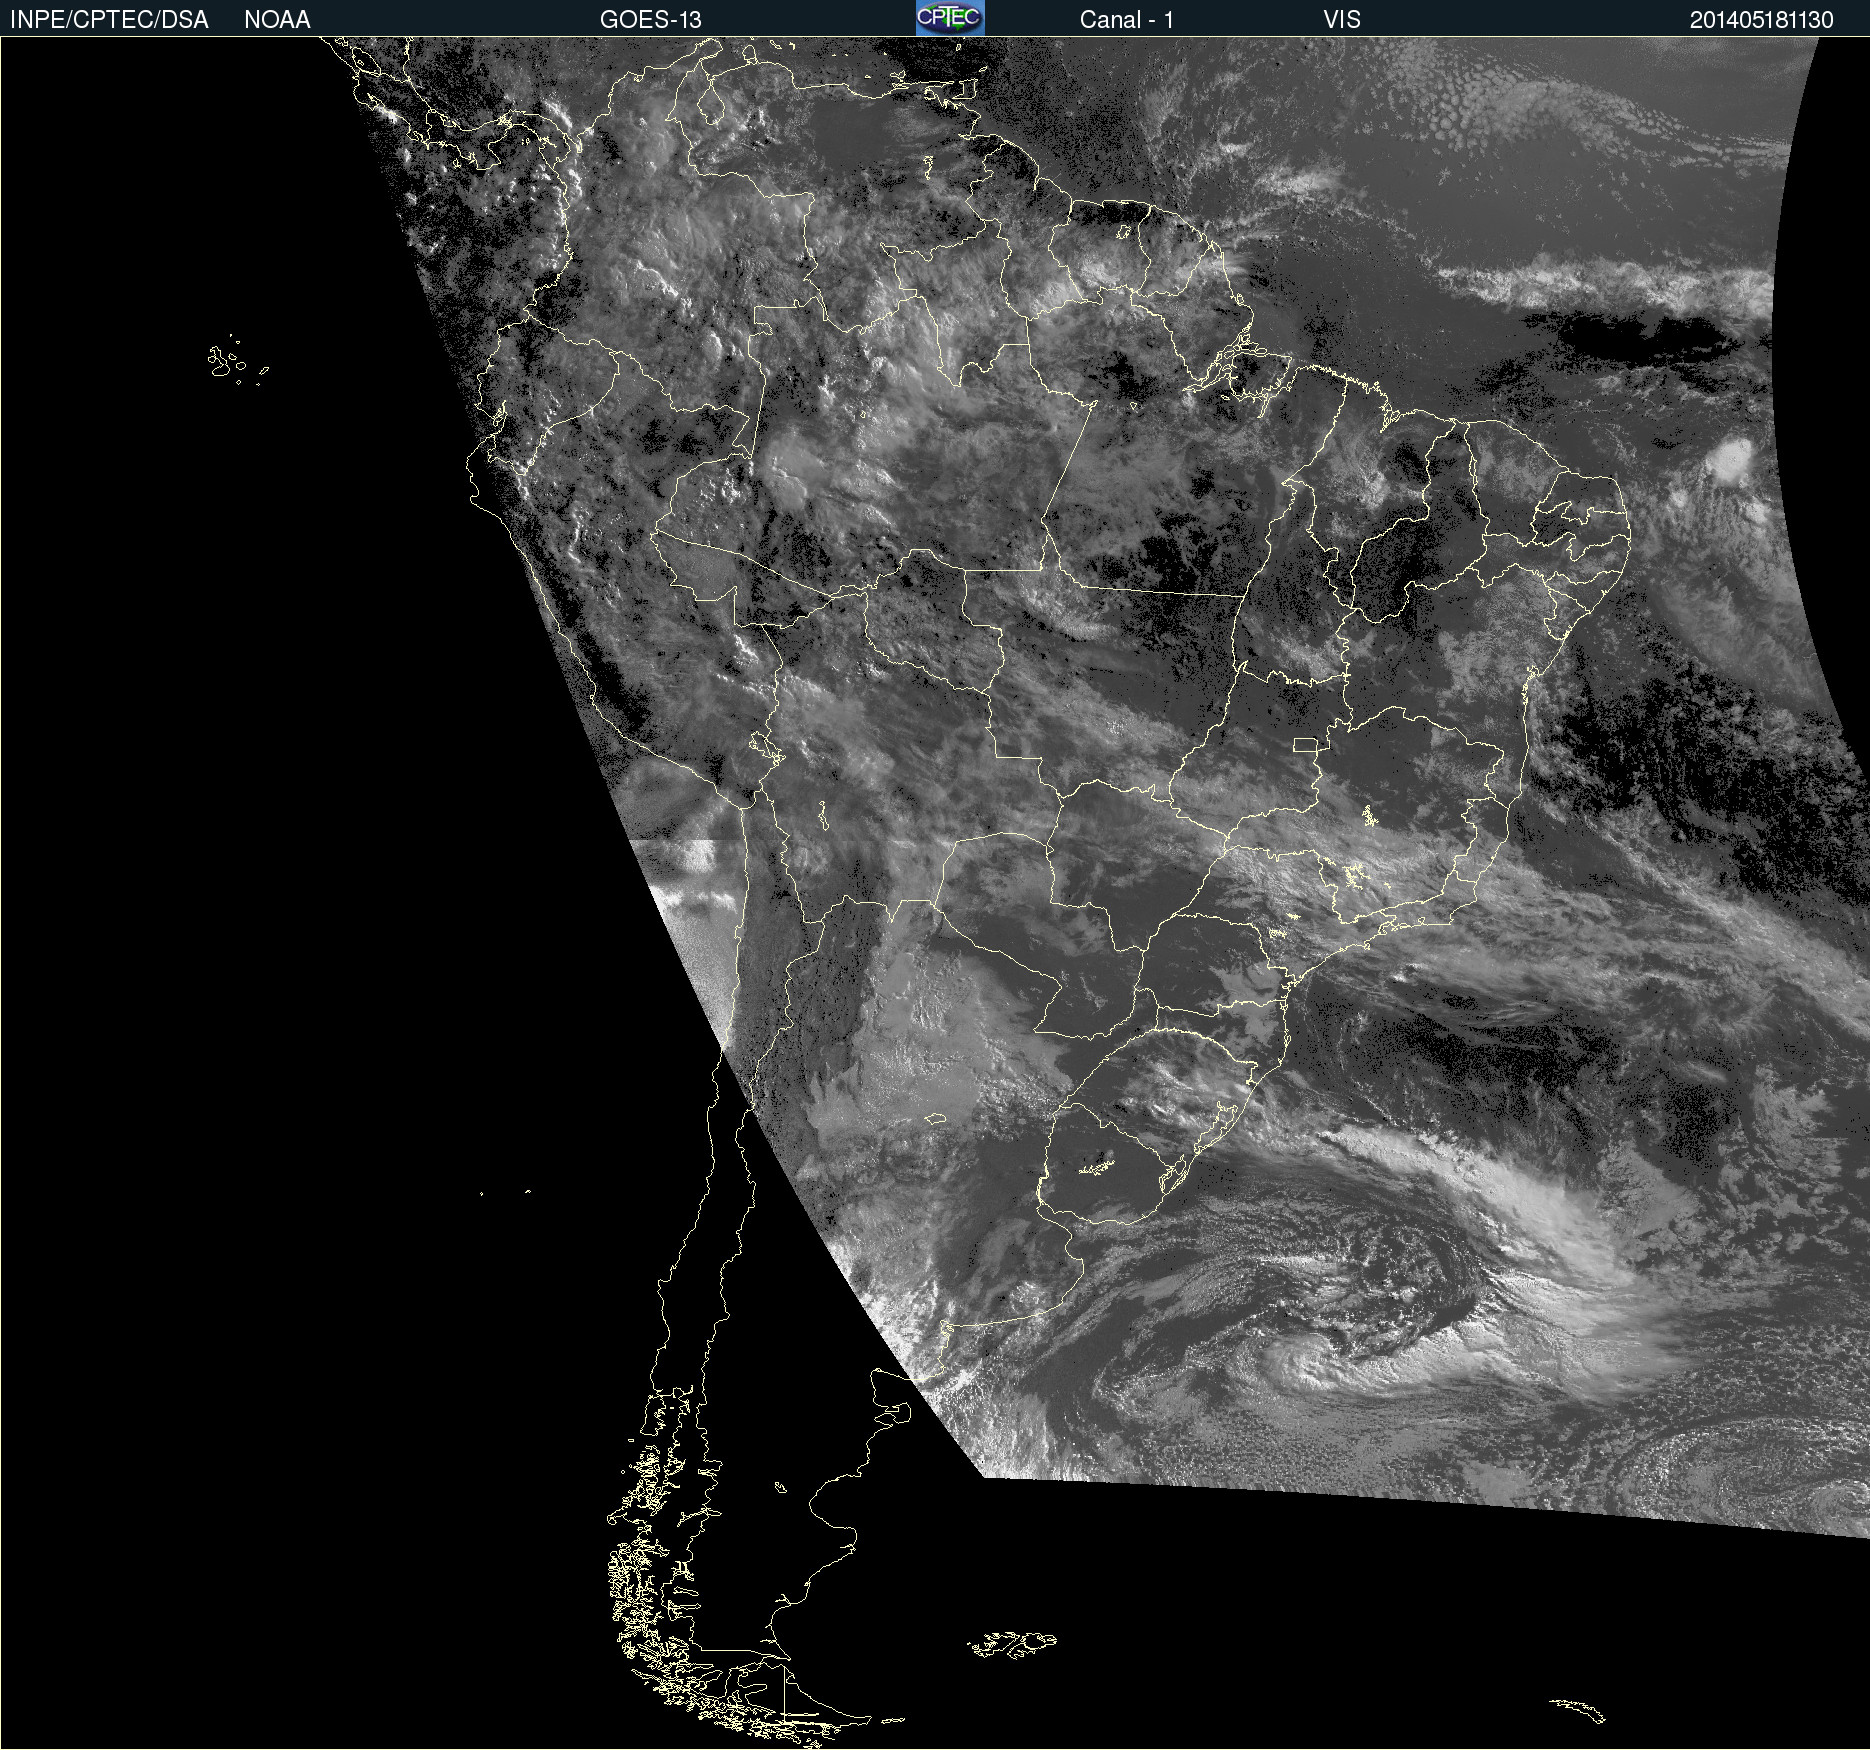Click the 201405181130 timestamp
Viewport: 1870px width, 1750px height.
click(1761, 20)
